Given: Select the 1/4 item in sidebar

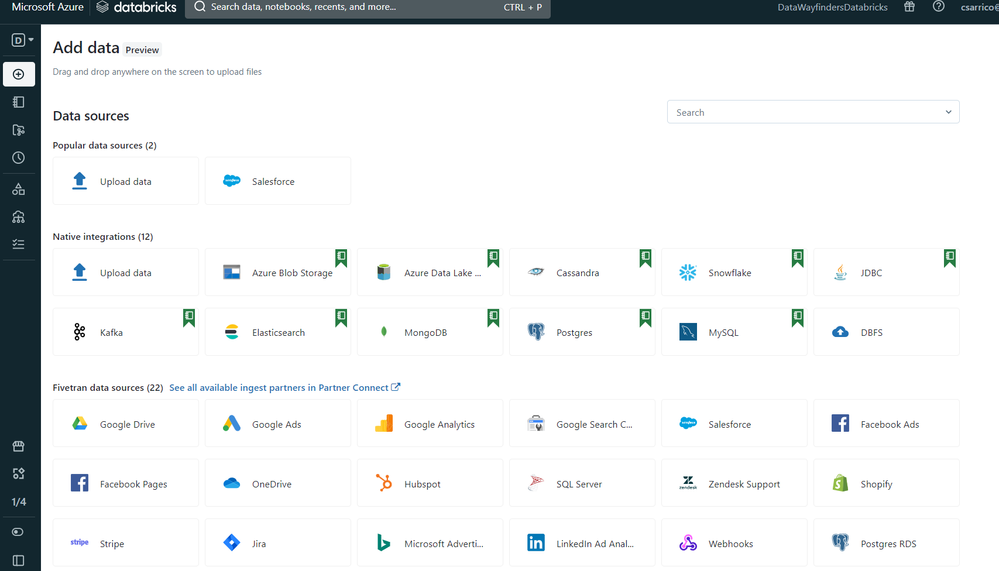Looking at the screenshot, I should tap(19, 502).
